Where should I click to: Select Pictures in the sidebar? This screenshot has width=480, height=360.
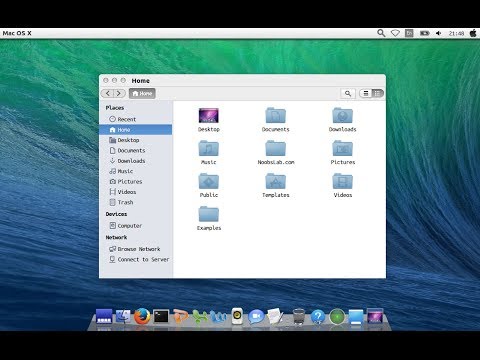click(136, 181)
